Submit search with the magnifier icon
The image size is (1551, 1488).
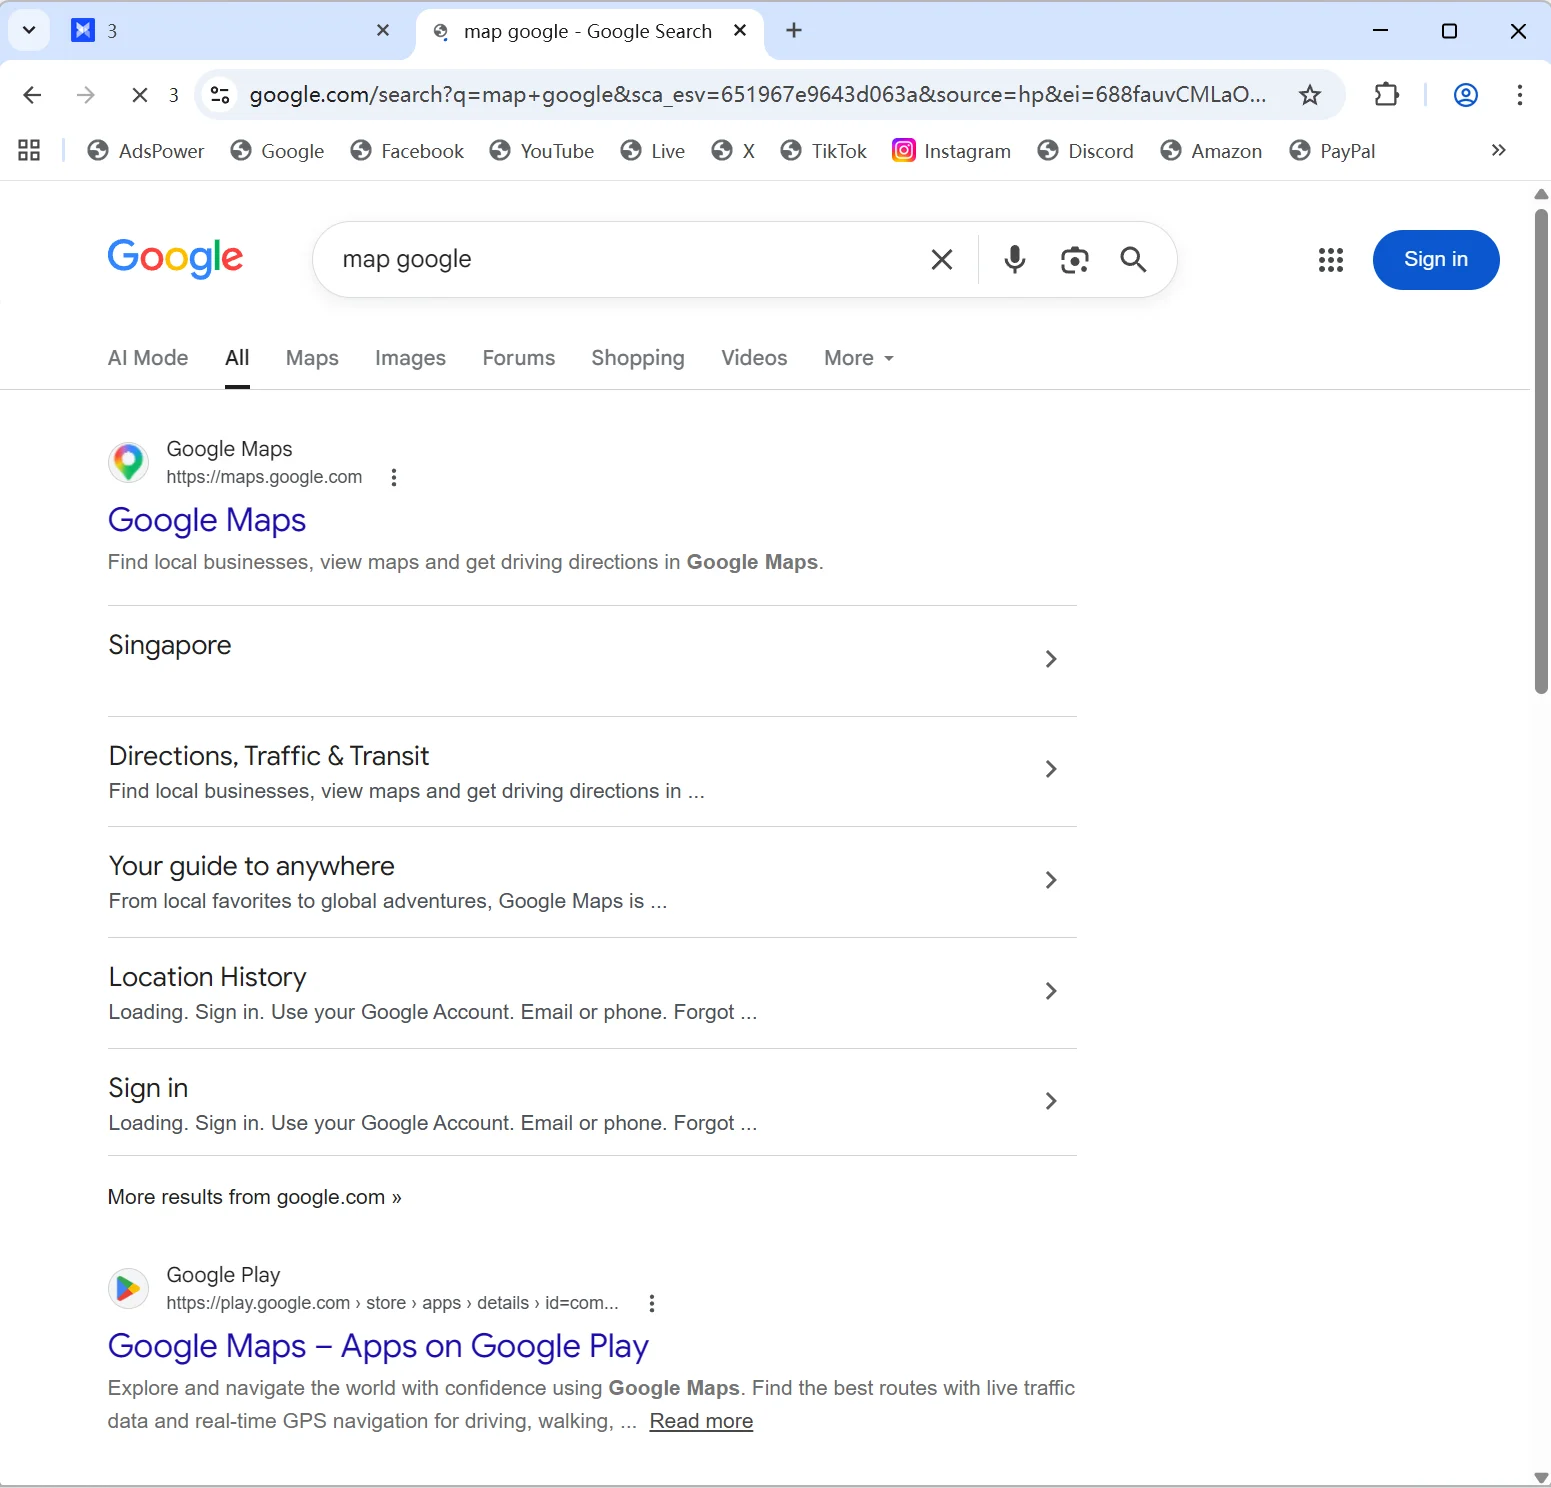(x=1133, y=260)
